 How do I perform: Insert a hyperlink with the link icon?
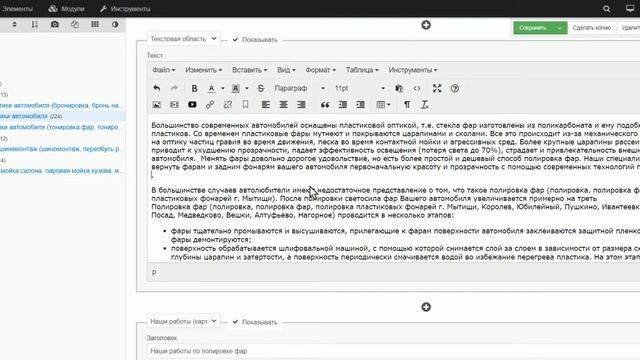(210, 105)
